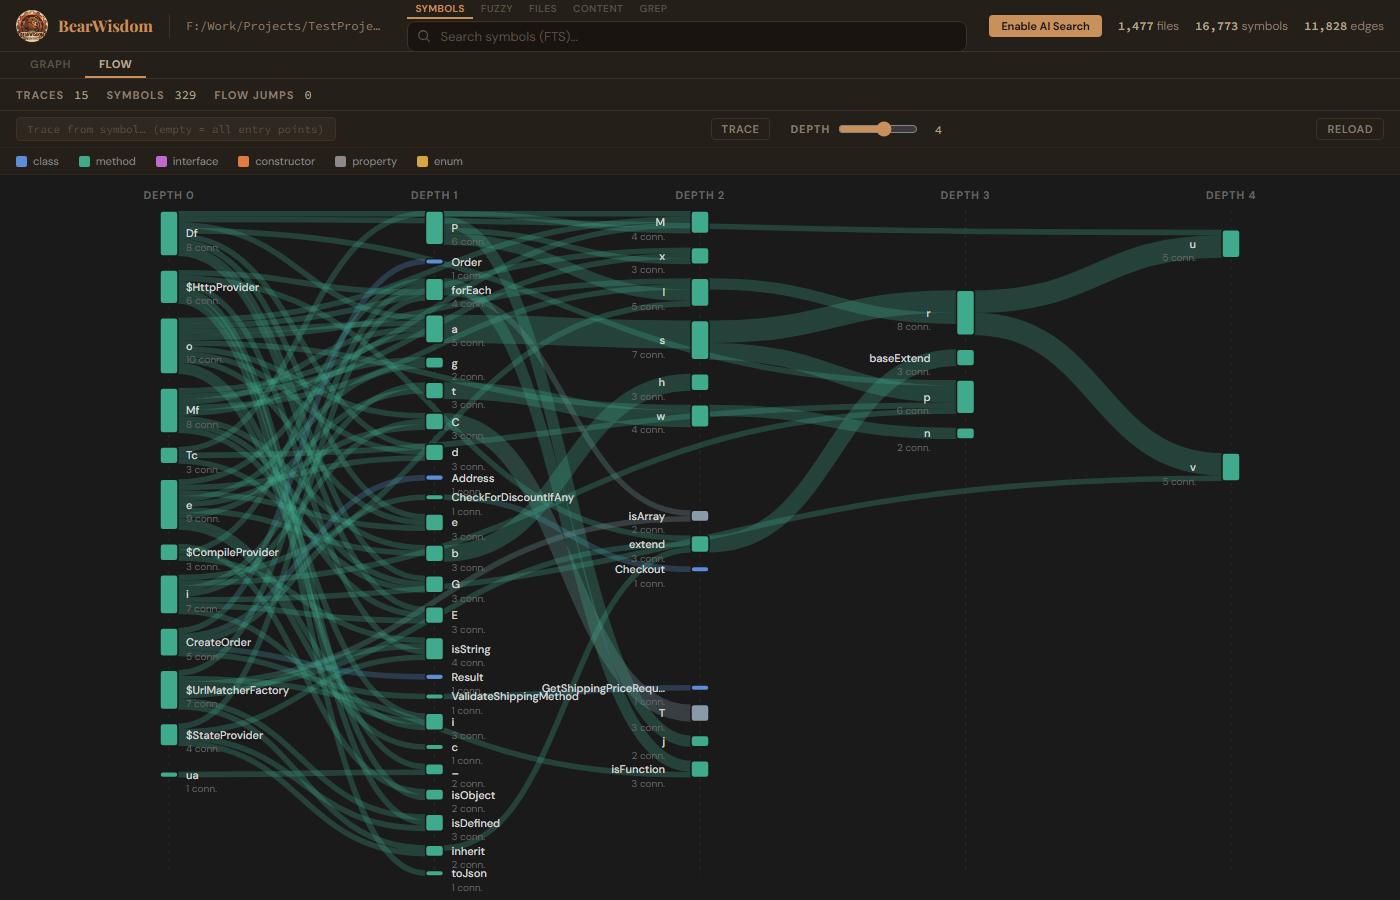Select the baseExtend node
The image size is (1400, 900).
[x=965, y=358]
